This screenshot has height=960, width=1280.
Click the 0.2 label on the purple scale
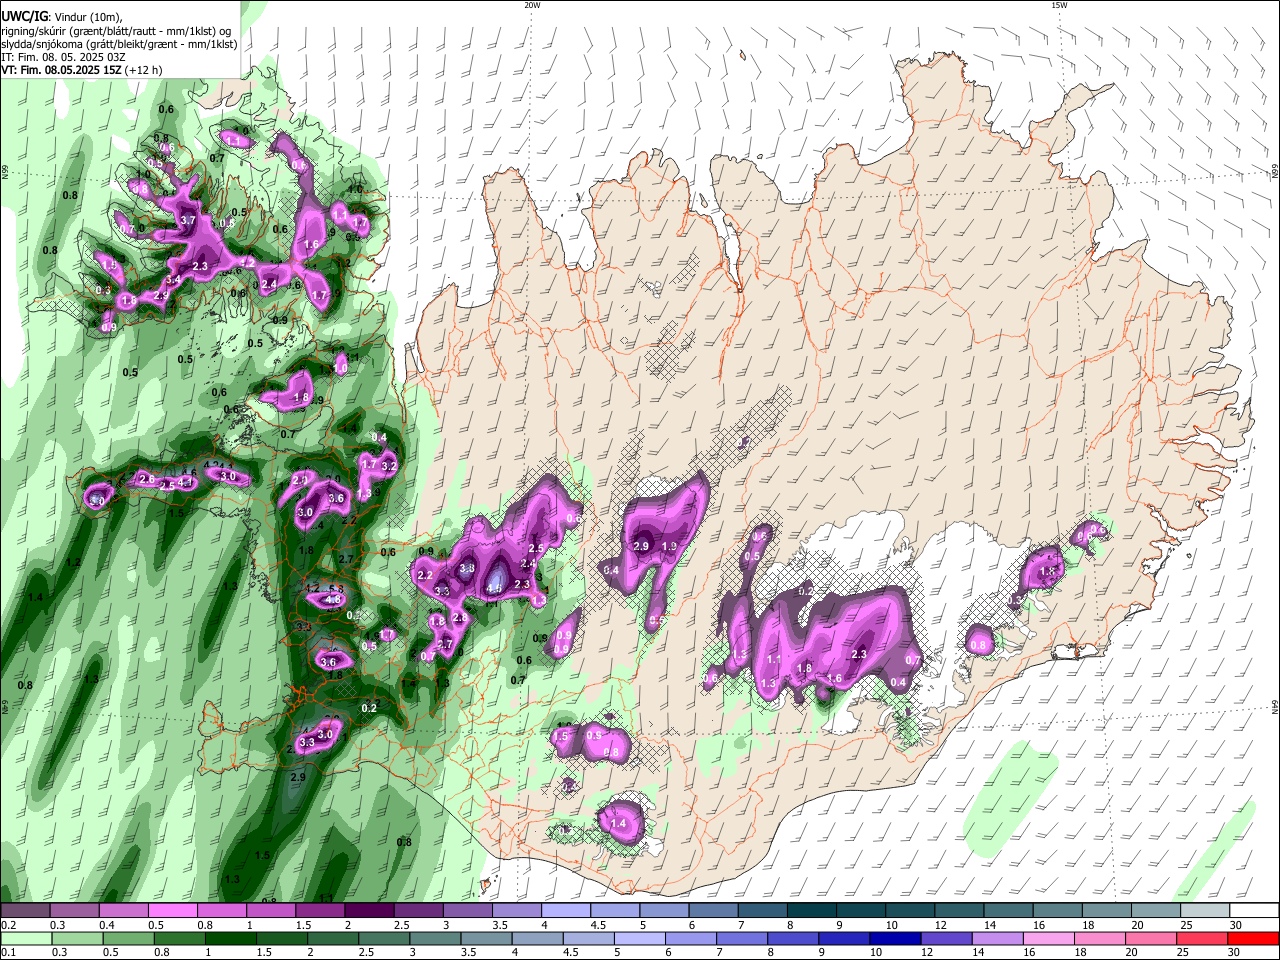[8, 925]
